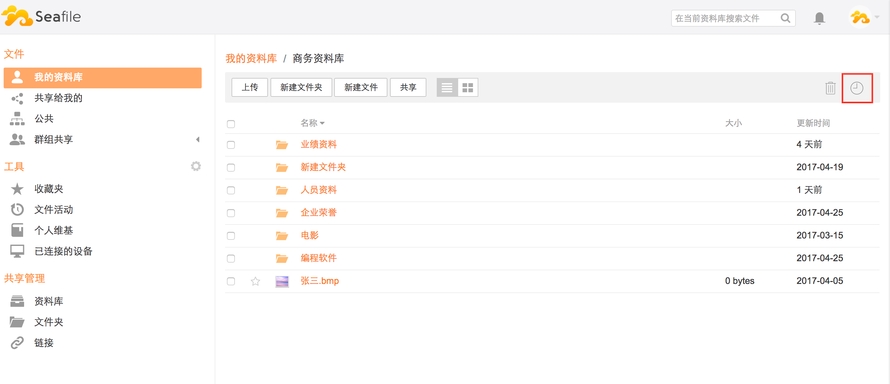
Task: Click the 张三.bmp image thumbnail
Action: click(282, 281)
